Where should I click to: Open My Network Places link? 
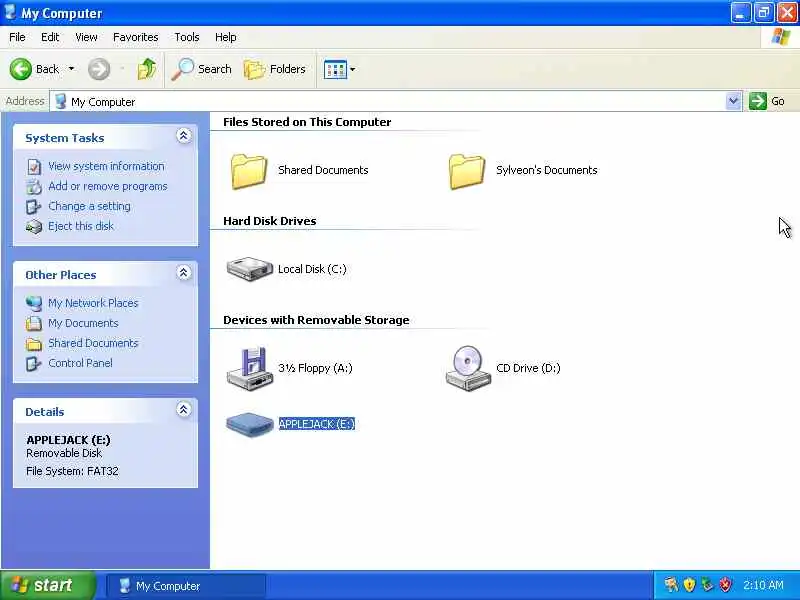(93, 303)
